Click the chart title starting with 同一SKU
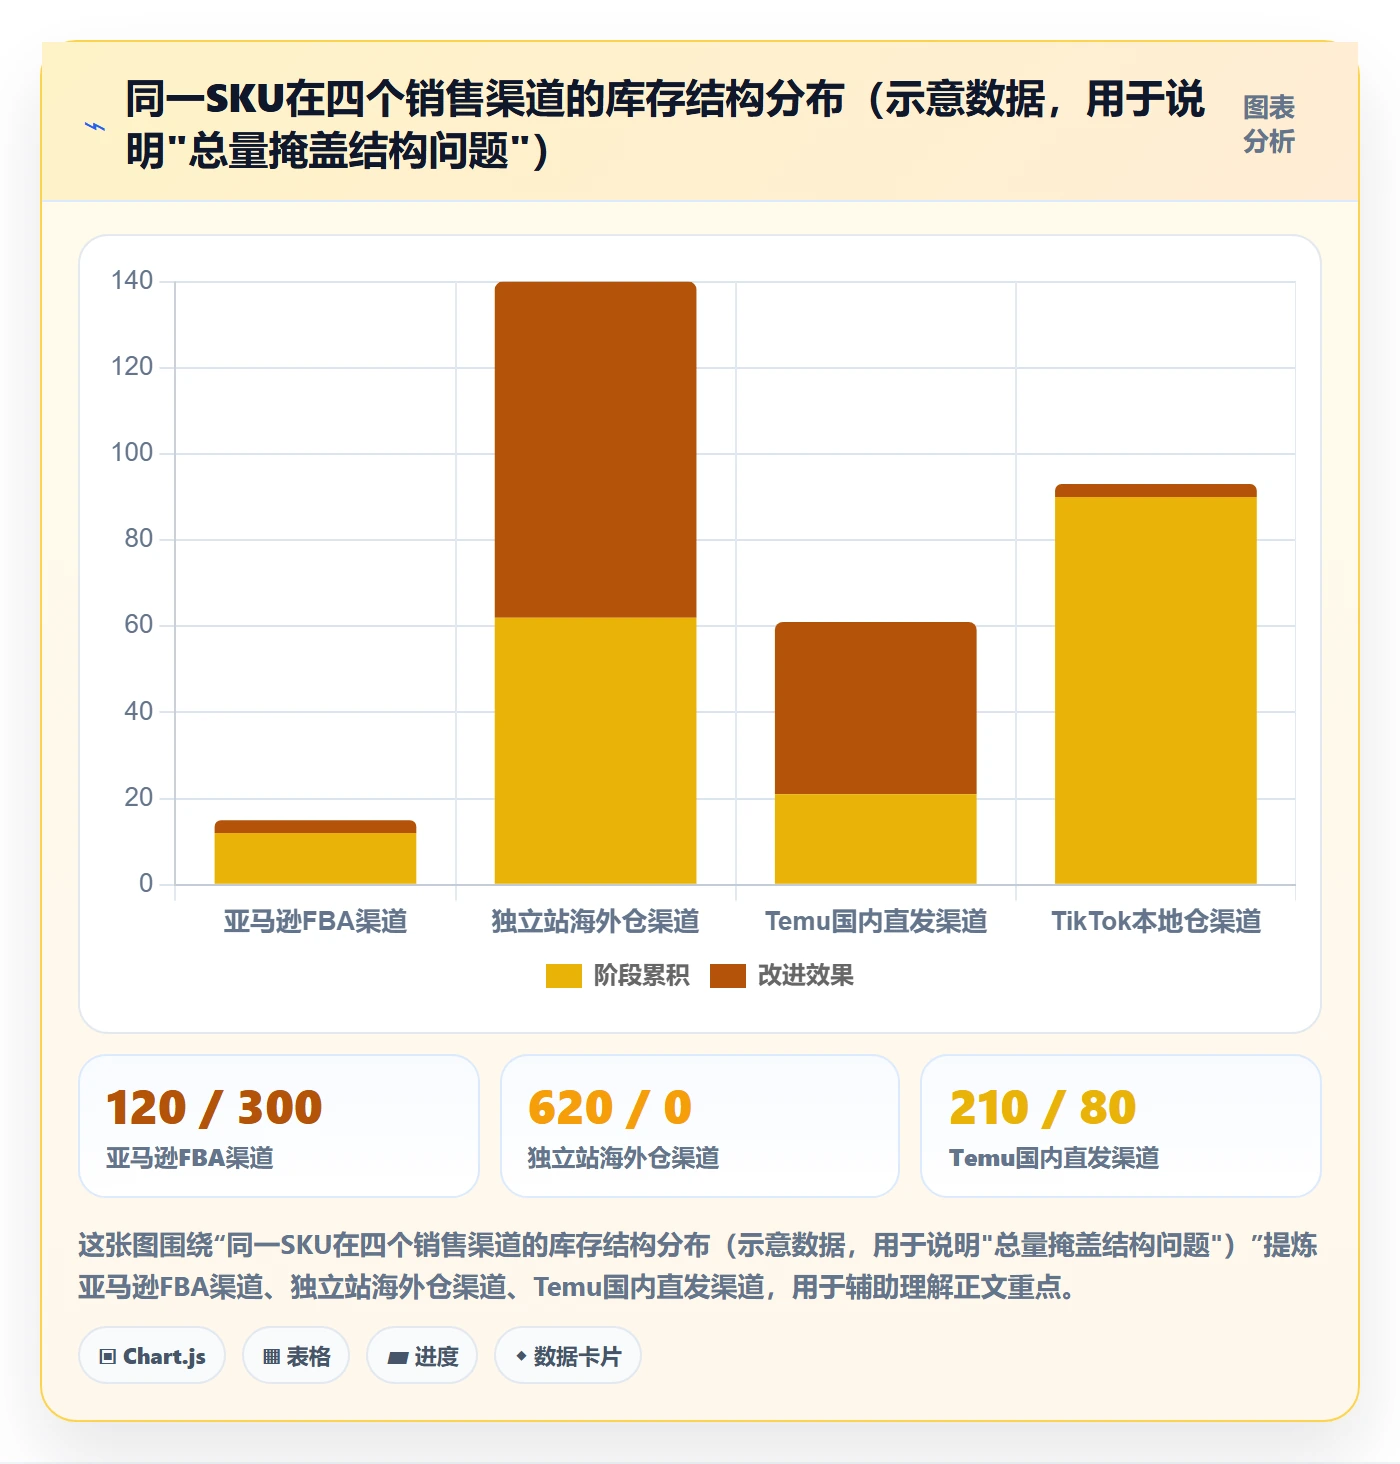The height and width of the screenshot is (1464, 1400). 665,125
